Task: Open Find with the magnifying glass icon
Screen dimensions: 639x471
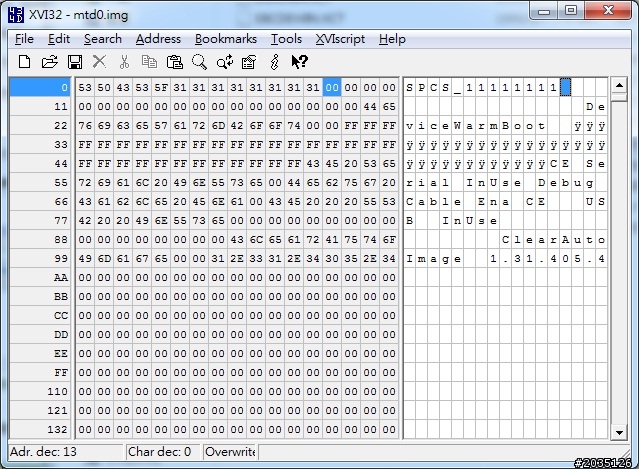Action: pyautogui.click(x=199, y=62)
